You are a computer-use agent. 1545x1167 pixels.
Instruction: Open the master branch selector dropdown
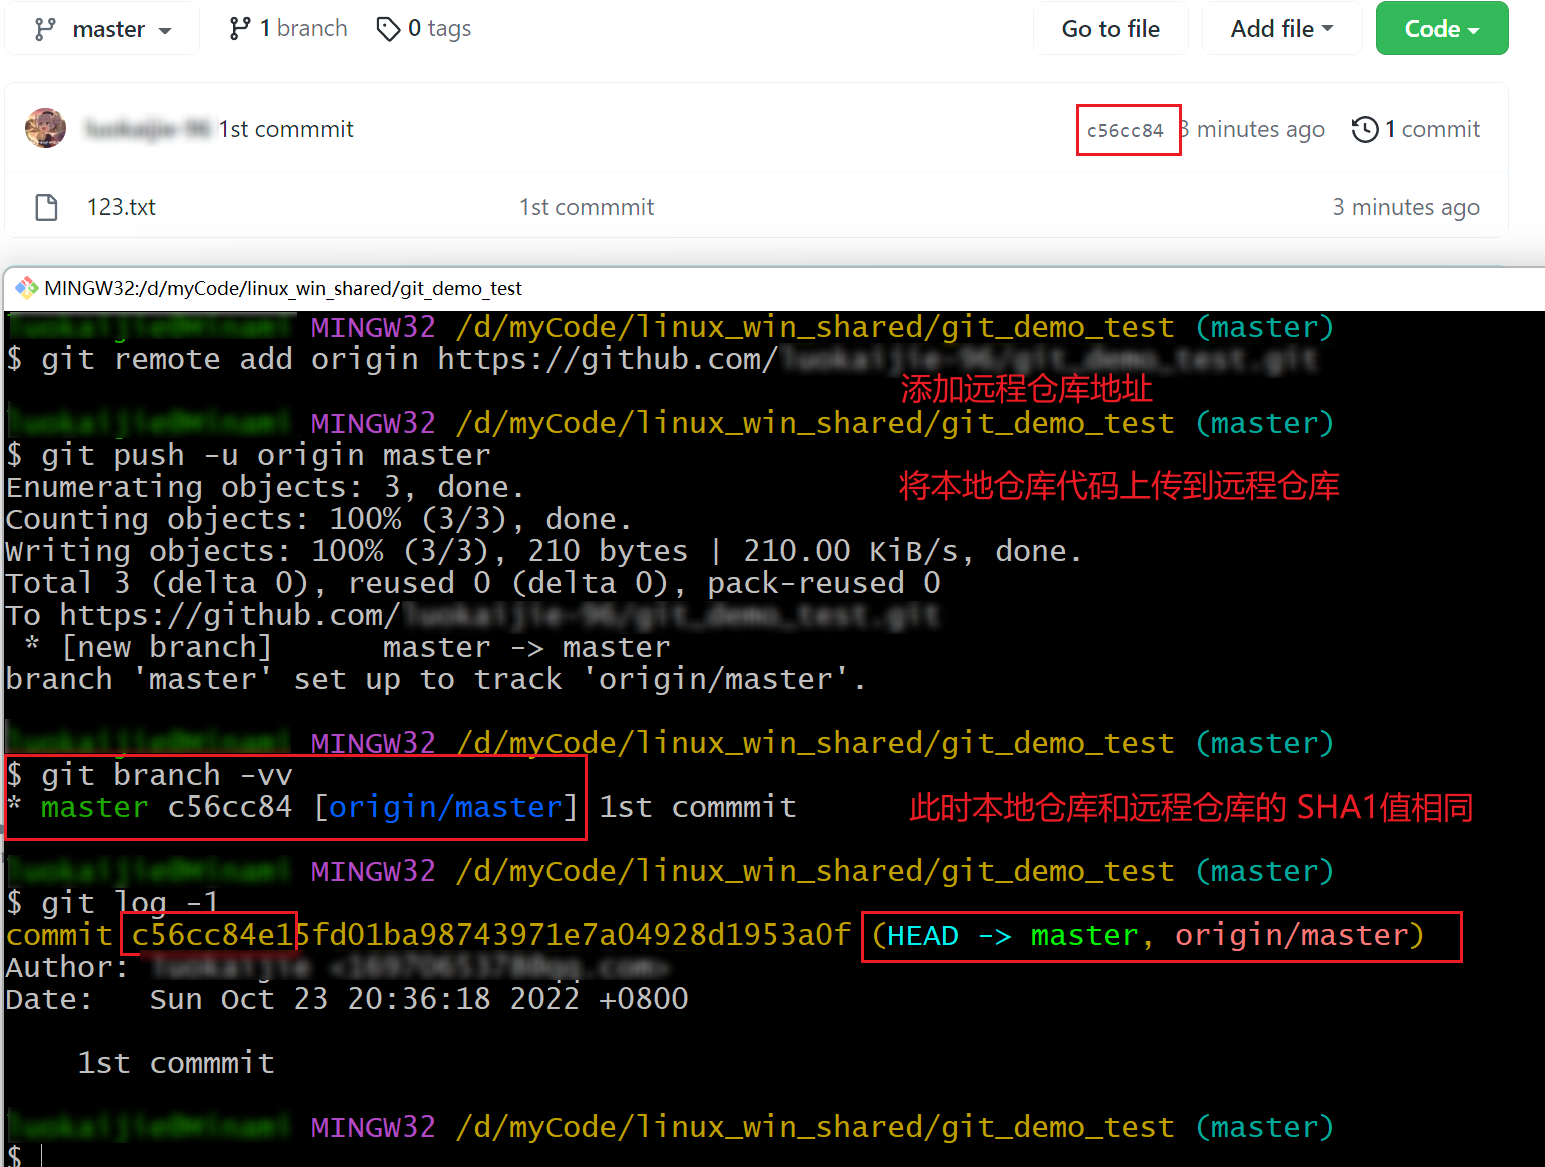click(x=102, y=29)
